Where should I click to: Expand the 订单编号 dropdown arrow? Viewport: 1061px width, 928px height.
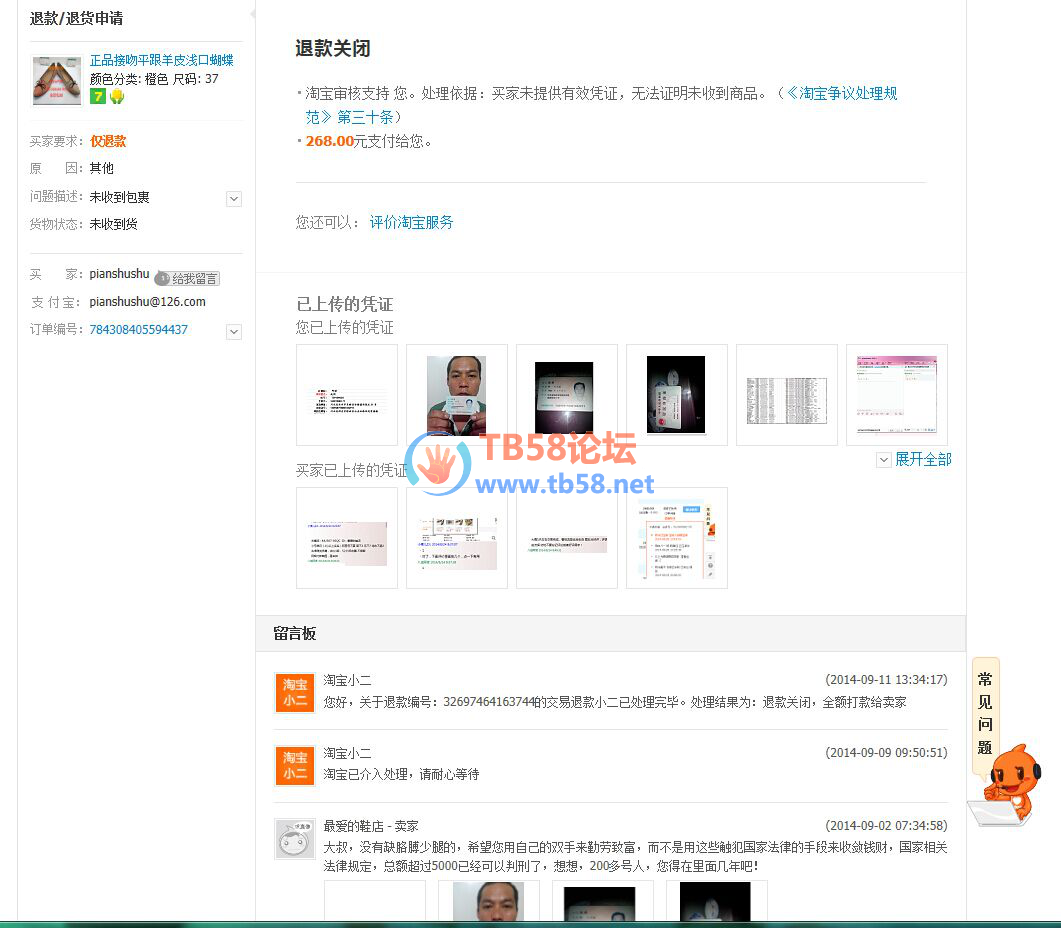point(234,332)
